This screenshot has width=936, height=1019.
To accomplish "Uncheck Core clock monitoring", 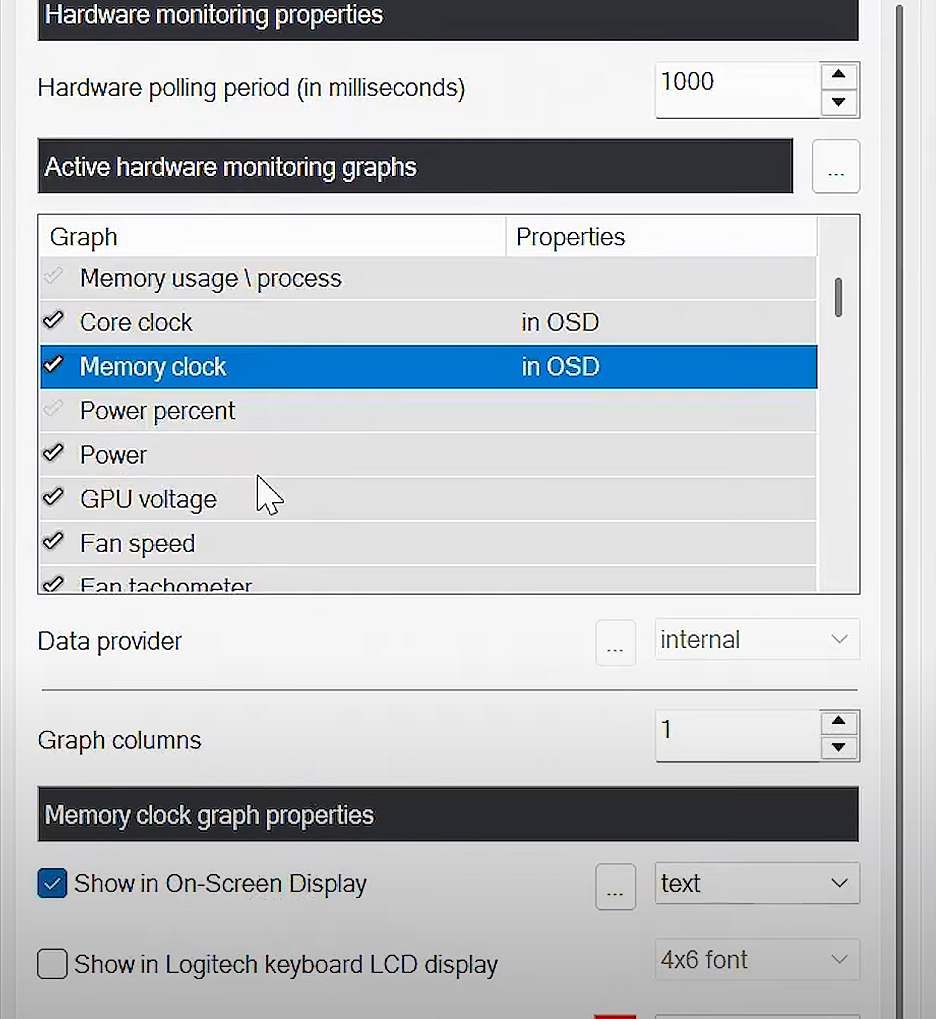I will (x=53, y=321).
